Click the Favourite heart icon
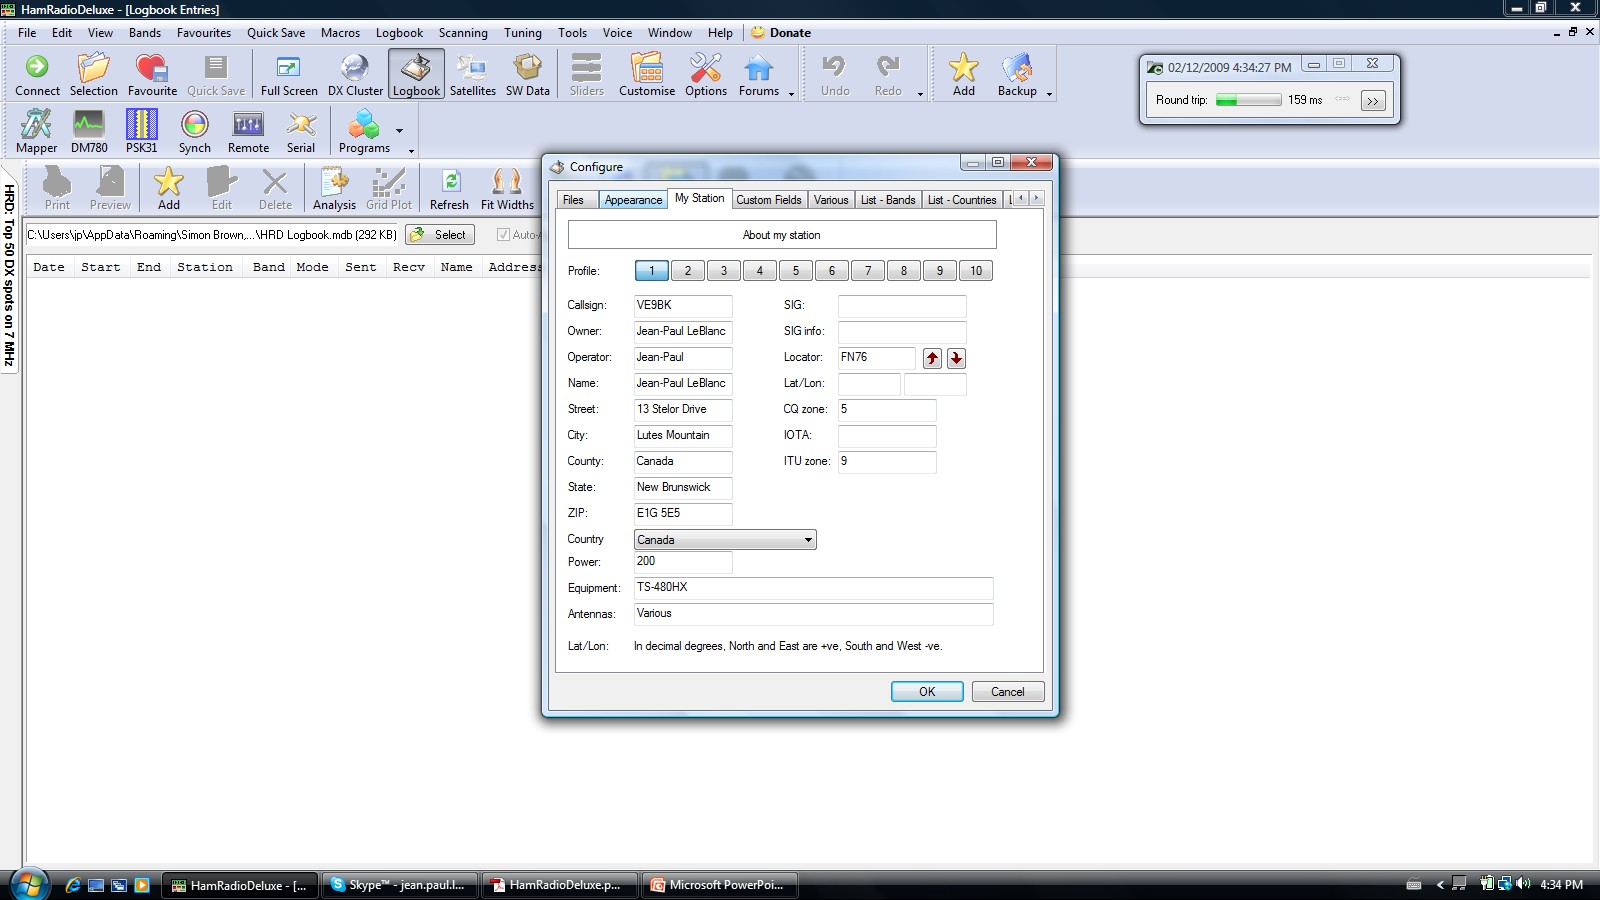 [152, 75]
